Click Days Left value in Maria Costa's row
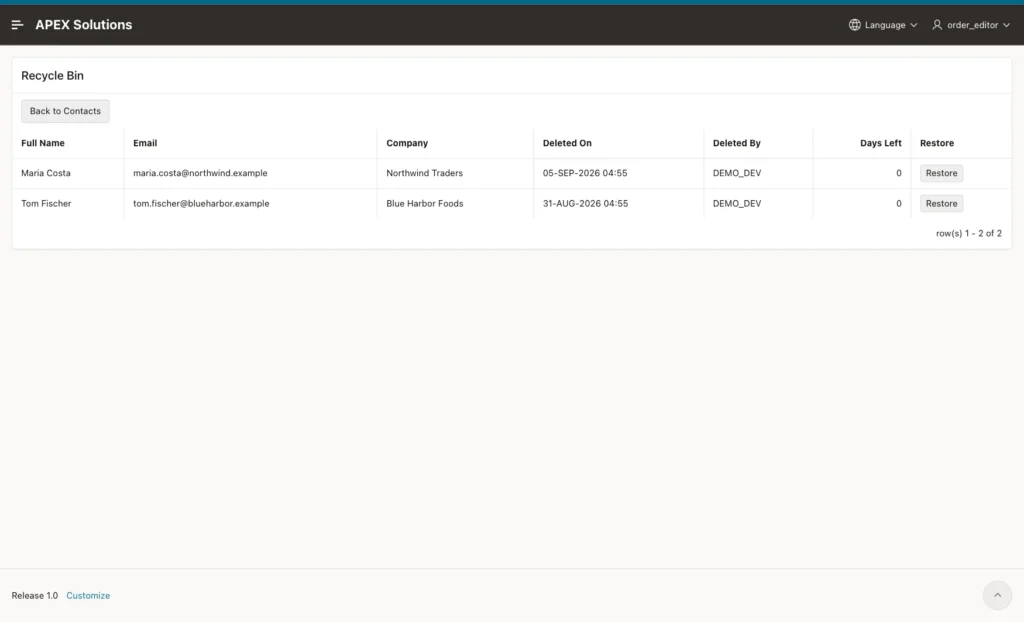 [x=899, y=173]
